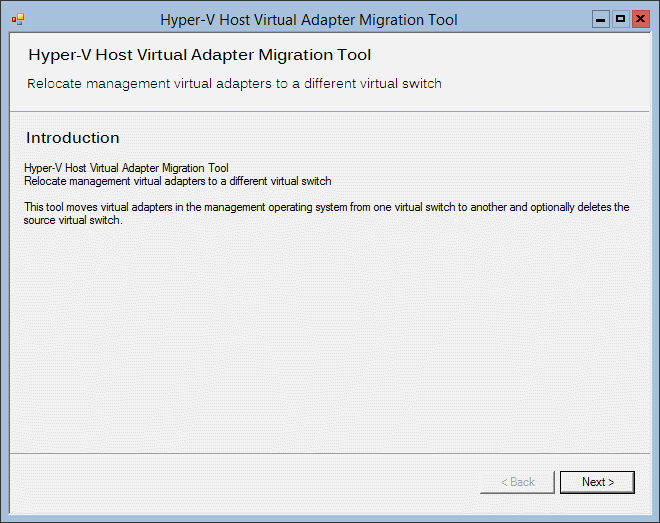Image resolution: width=660 pixels, height=523 pixels.
Task: Close the Migration Tool window
Action: point(640,19)
